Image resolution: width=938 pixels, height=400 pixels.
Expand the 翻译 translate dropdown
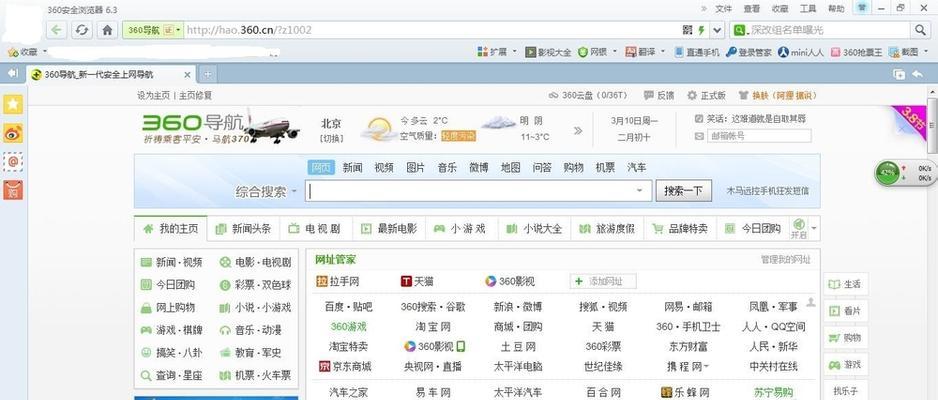(x=663, y=52)
